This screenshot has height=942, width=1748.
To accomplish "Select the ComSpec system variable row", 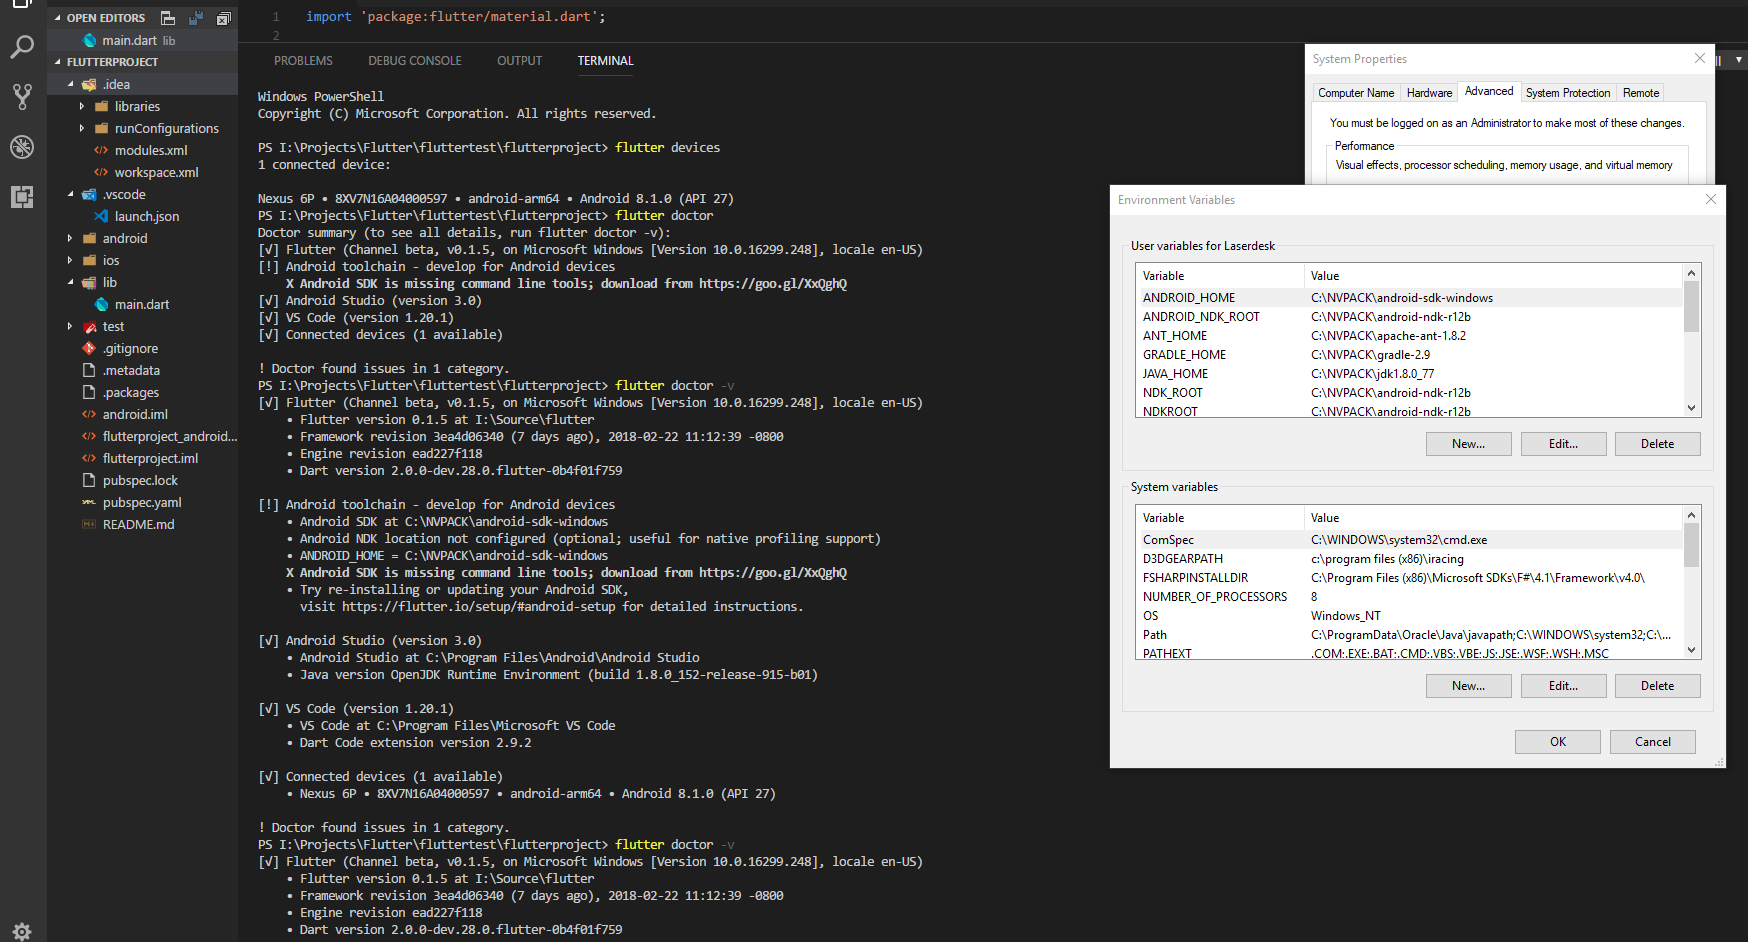I will 1409,540.
